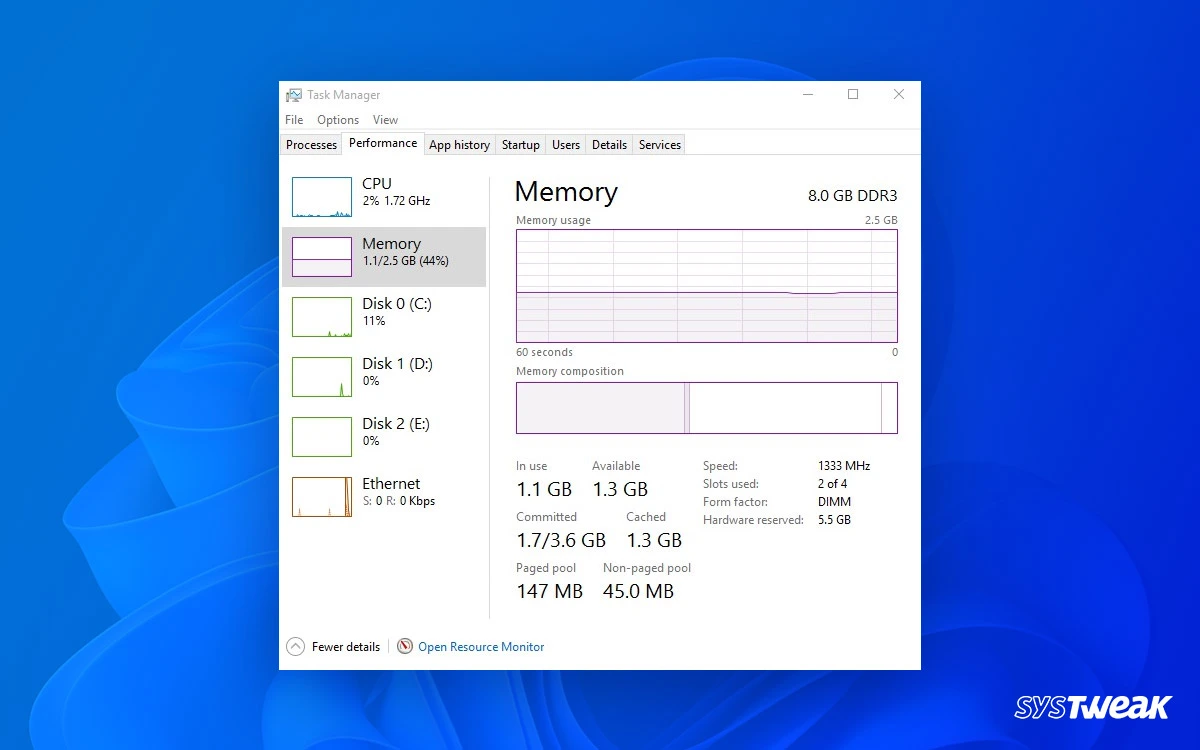Screen dimensions: 1200x750
Task: Collapse to fewer details view
Action: coord(345,646)
